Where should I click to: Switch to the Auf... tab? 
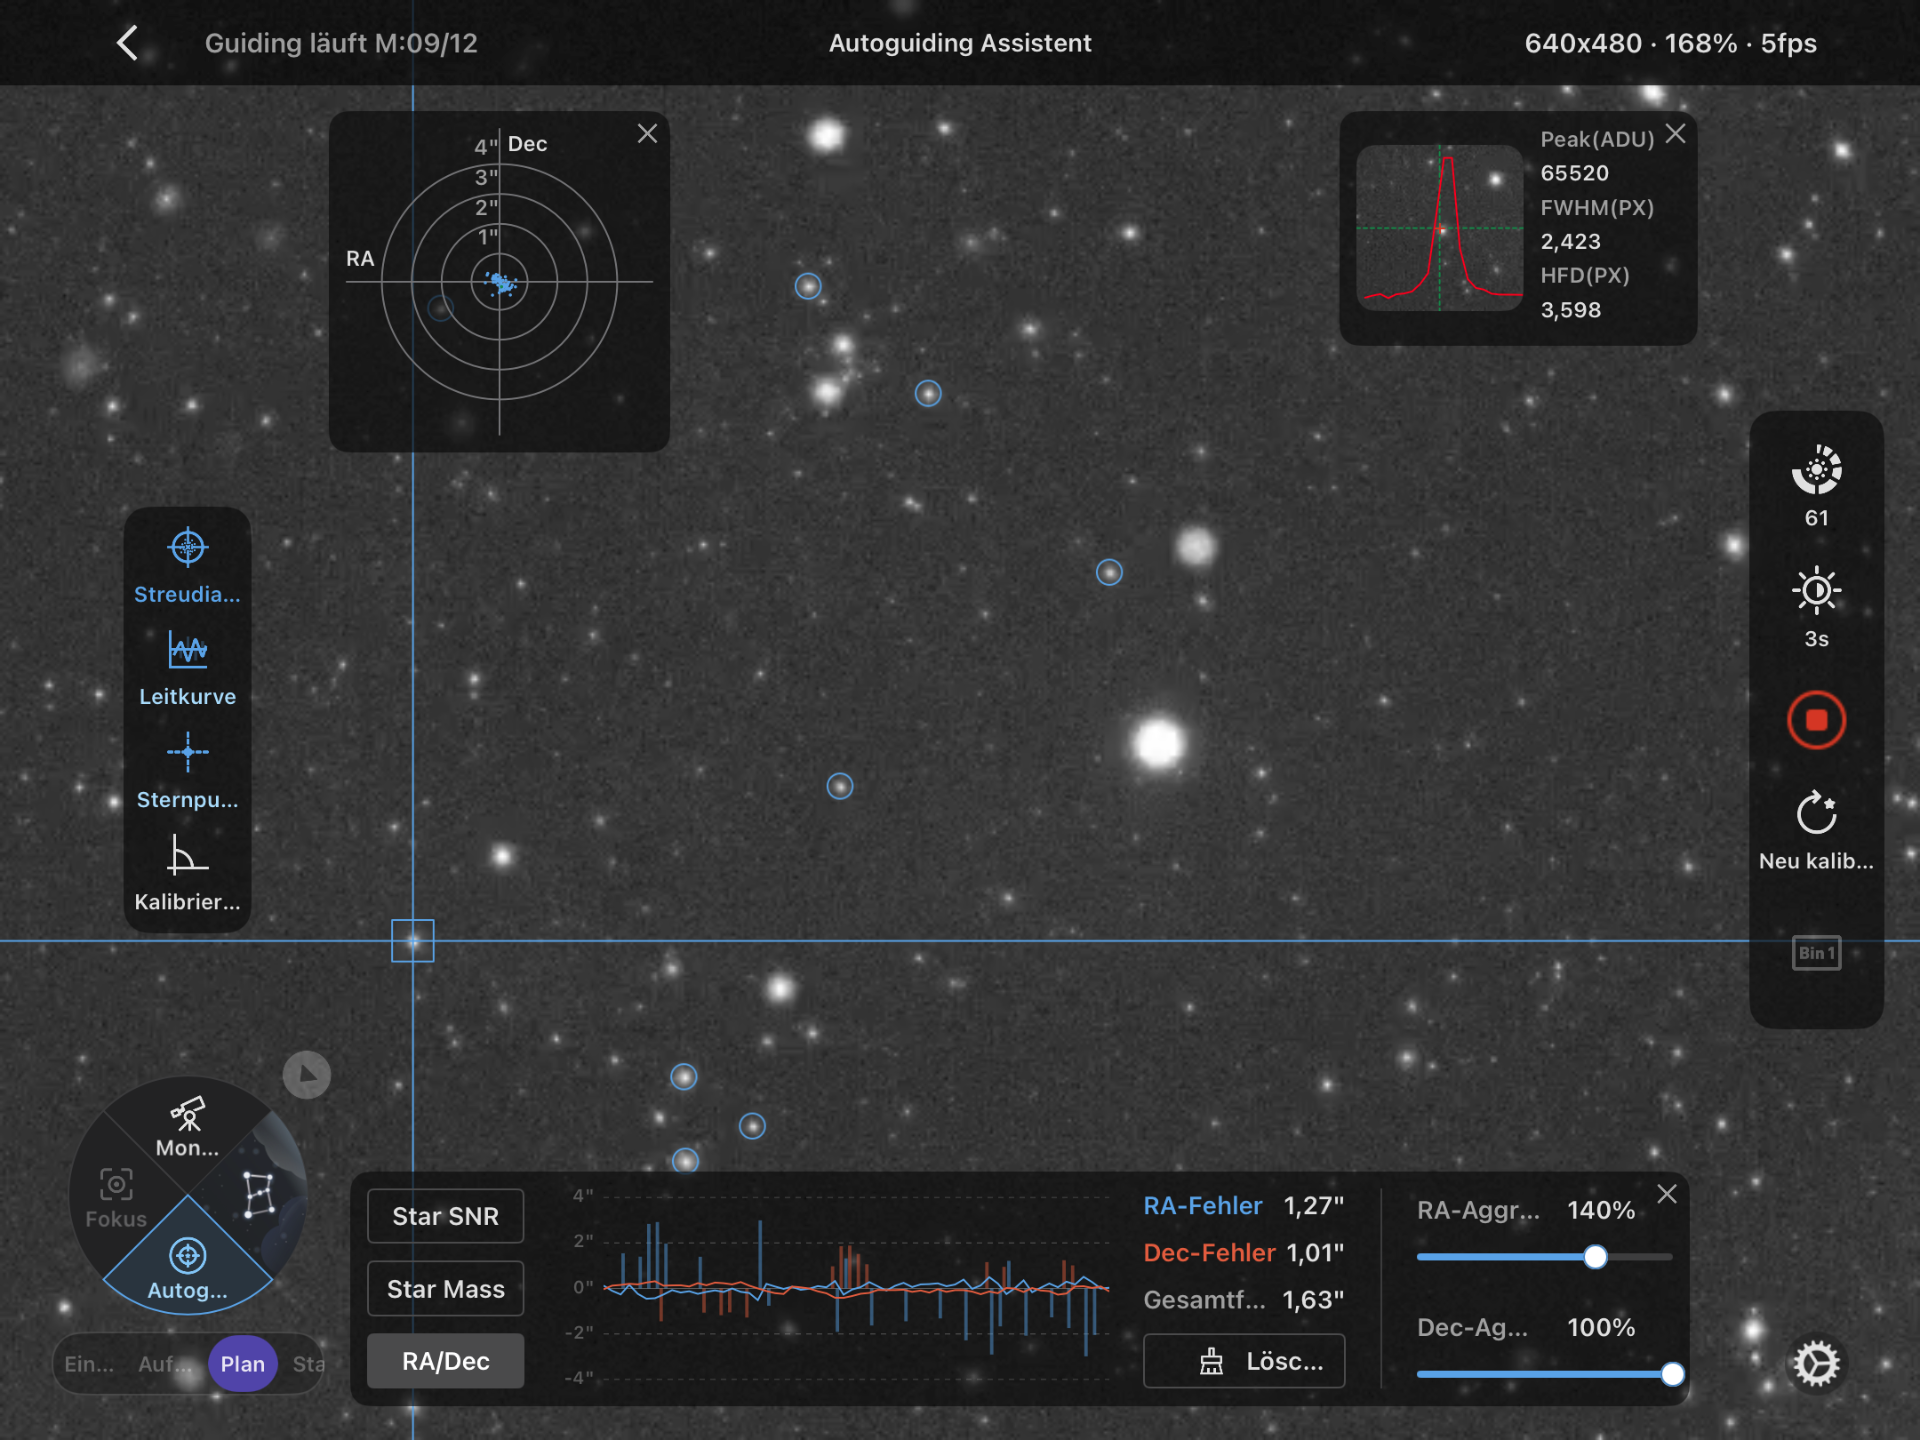165,1364
